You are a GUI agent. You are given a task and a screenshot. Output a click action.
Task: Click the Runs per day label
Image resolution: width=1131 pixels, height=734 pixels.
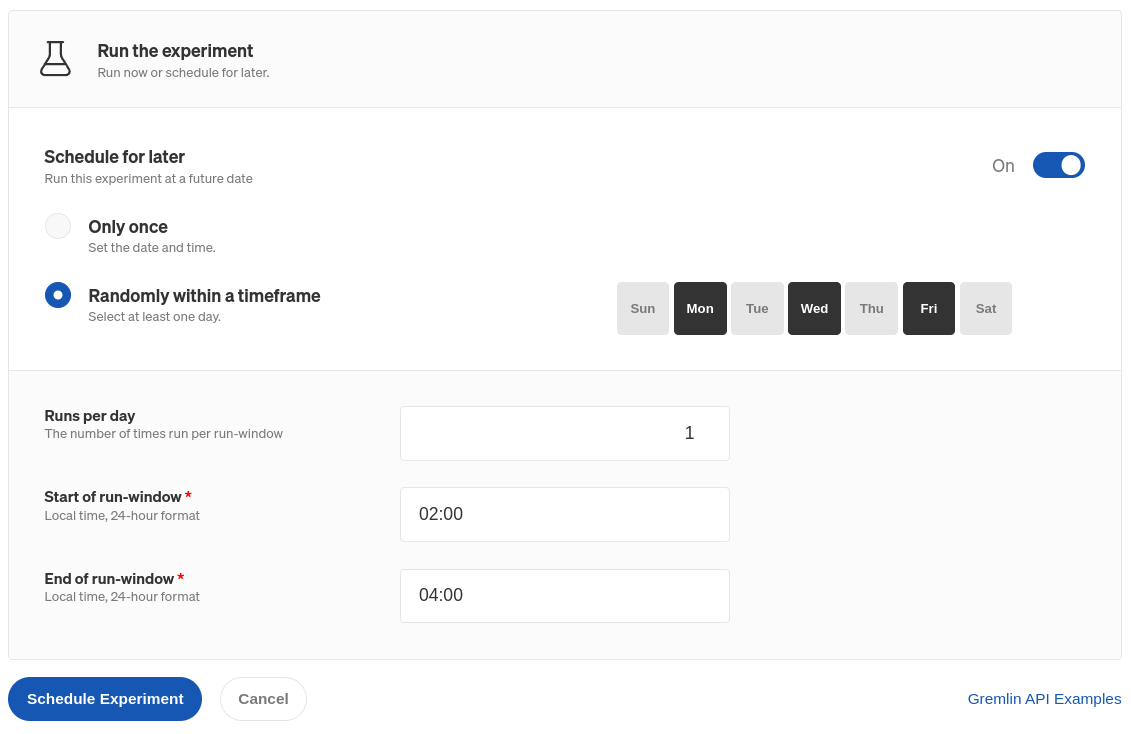click(89, 415)
